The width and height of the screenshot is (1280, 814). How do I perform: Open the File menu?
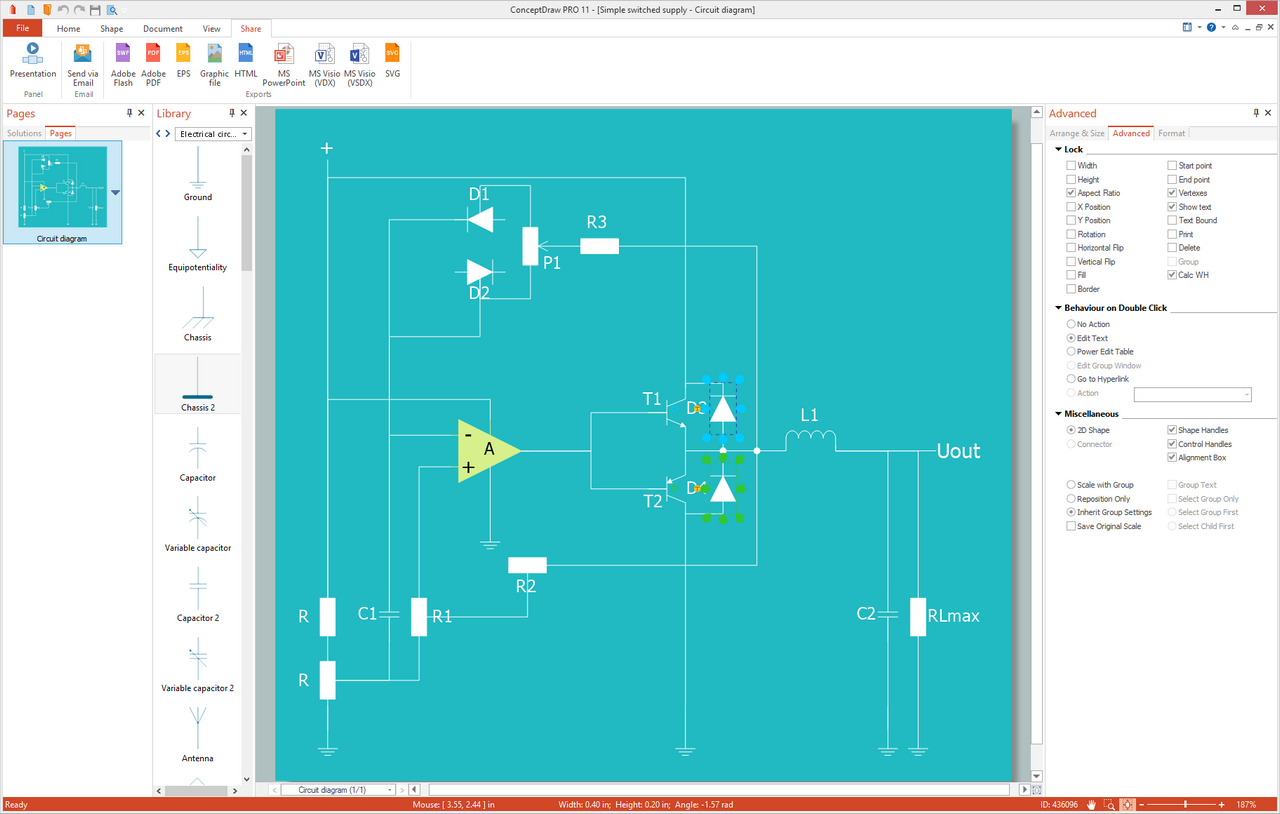pos(22,29)
